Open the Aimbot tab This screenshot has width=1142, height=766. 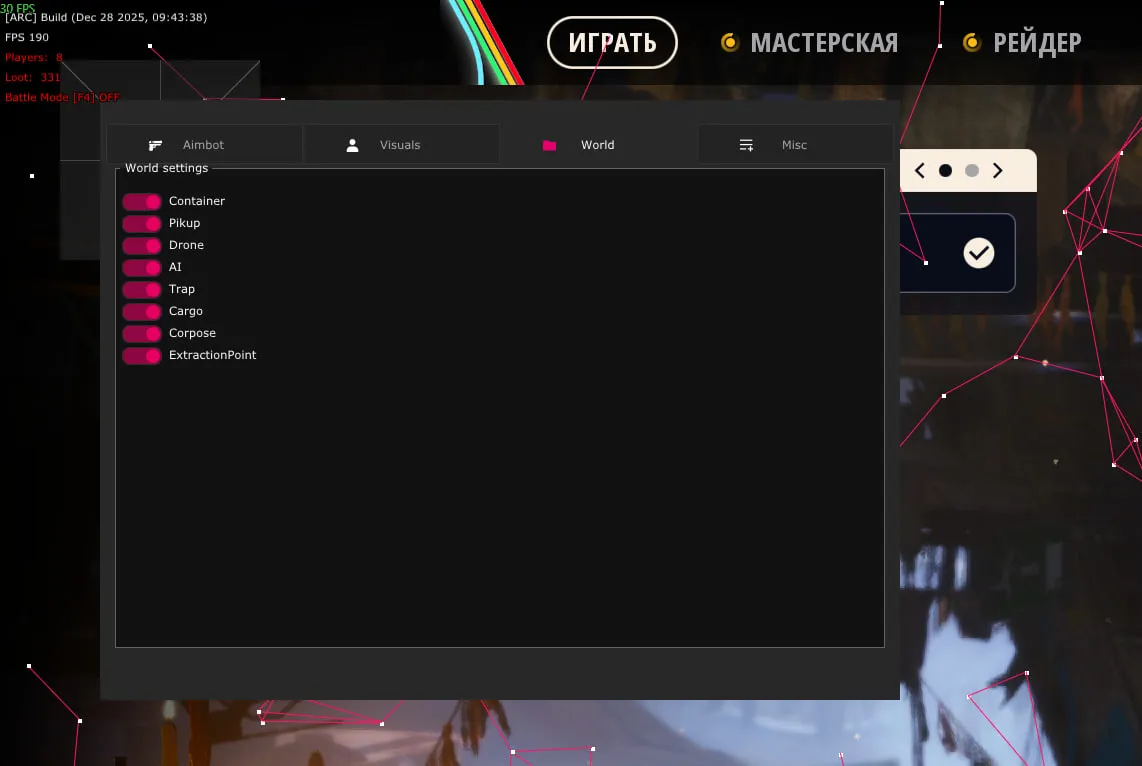pyautogui.click(x=204, y=144)
